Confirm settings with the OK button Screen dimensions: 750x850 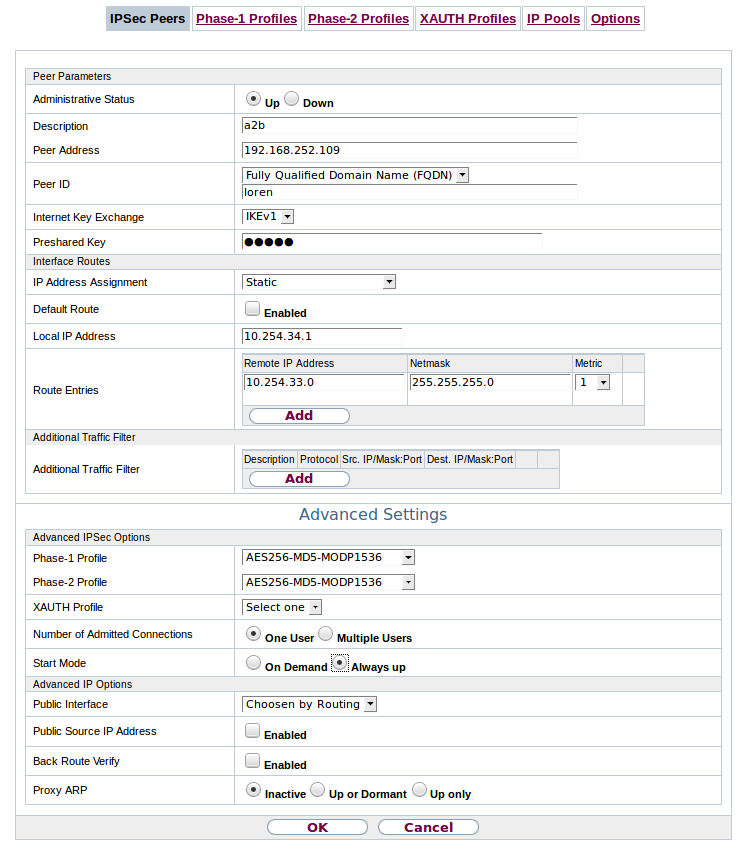coord(317,827)
